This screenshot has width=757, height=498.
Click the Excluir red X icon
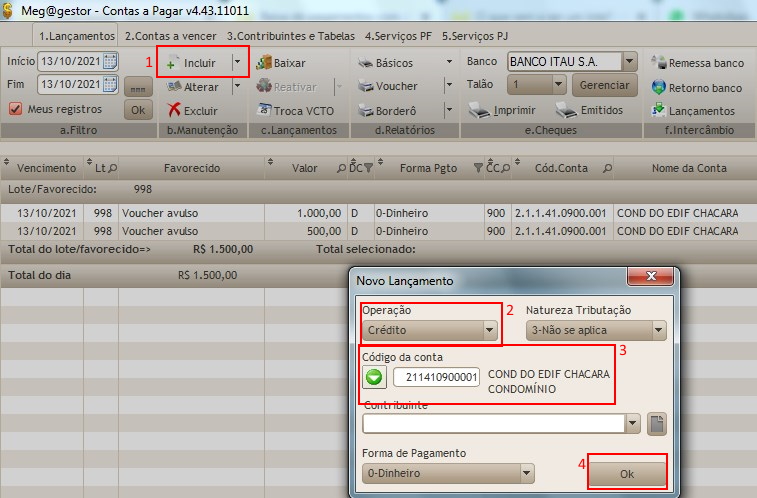coord(175,110)
